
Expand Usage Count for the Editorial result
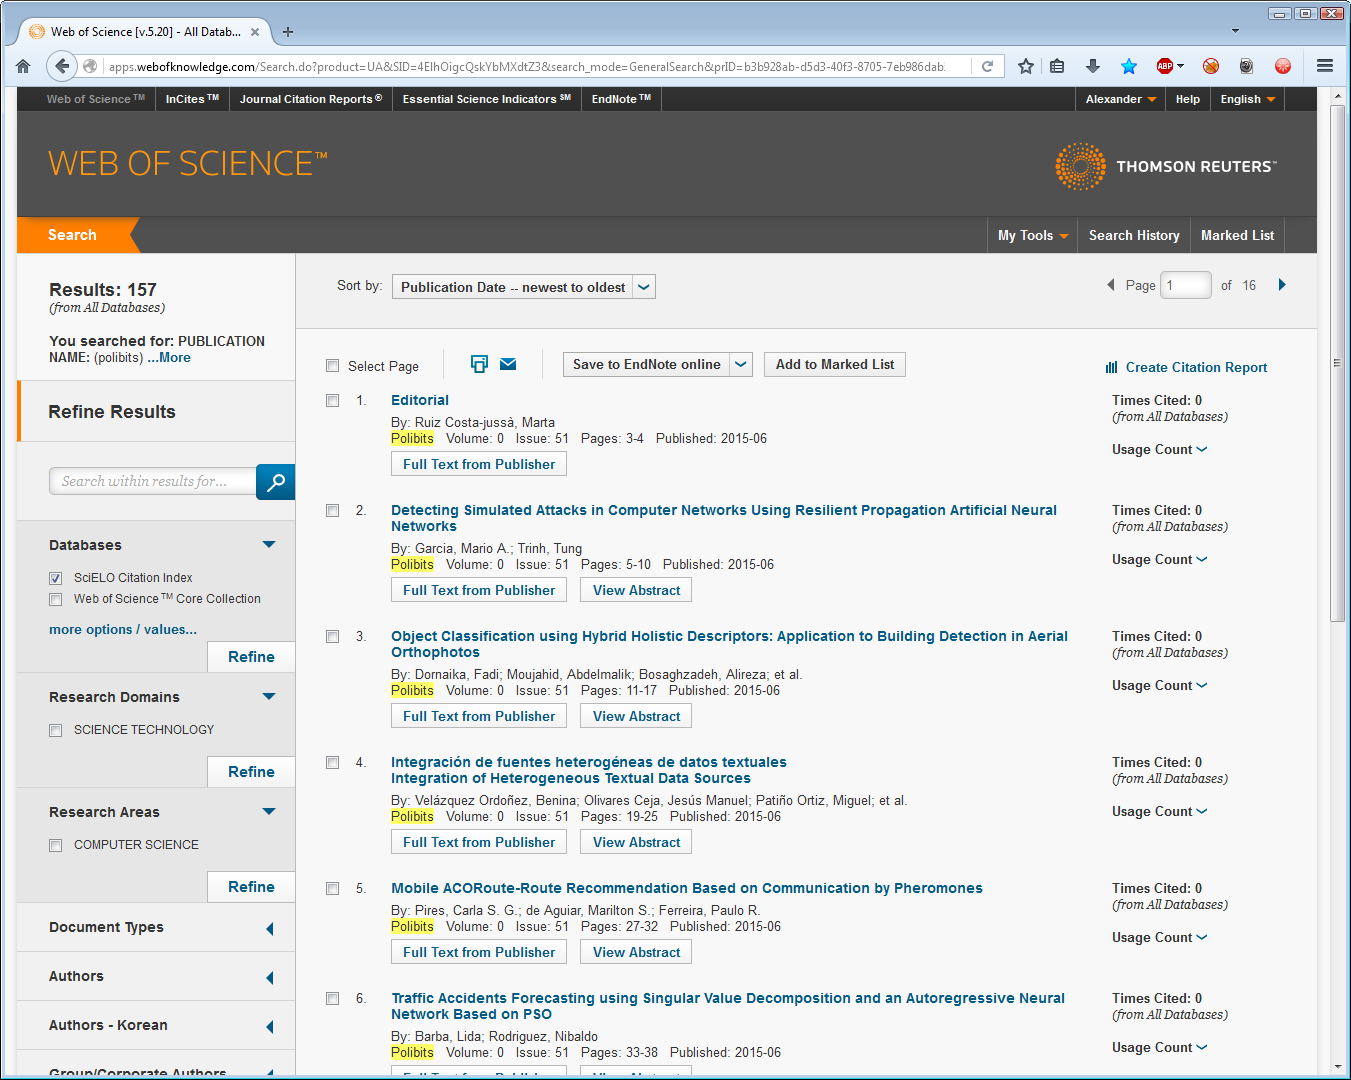(1159, 449)
